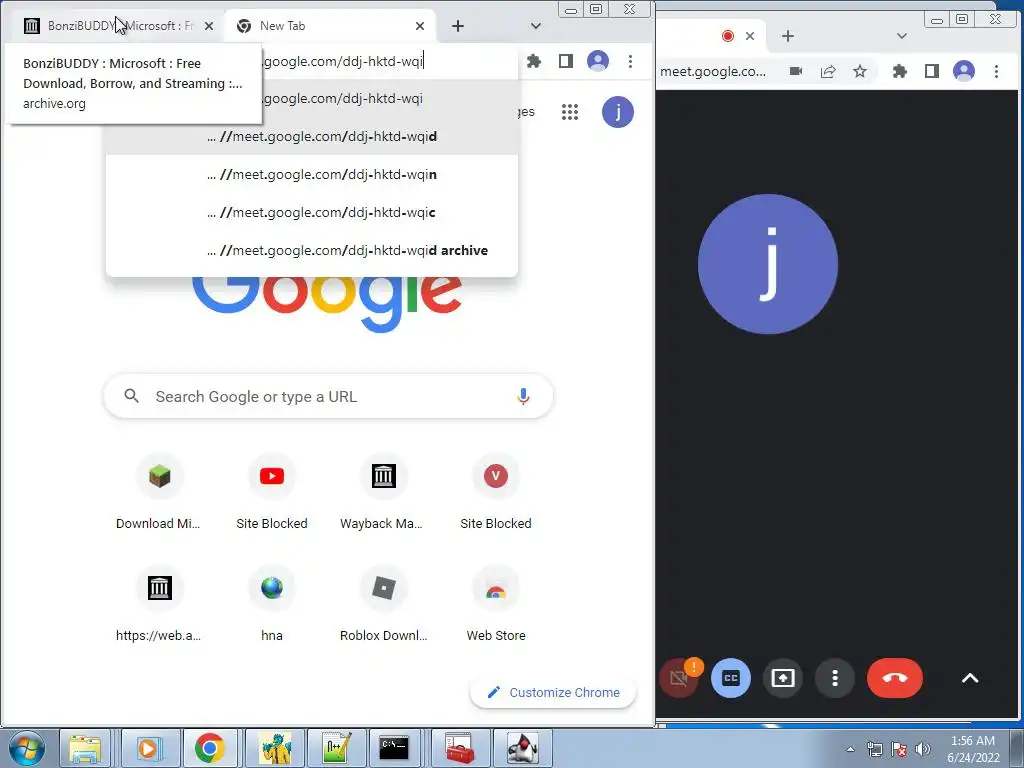Open new tab in left Chrome window

click(458, 26)
